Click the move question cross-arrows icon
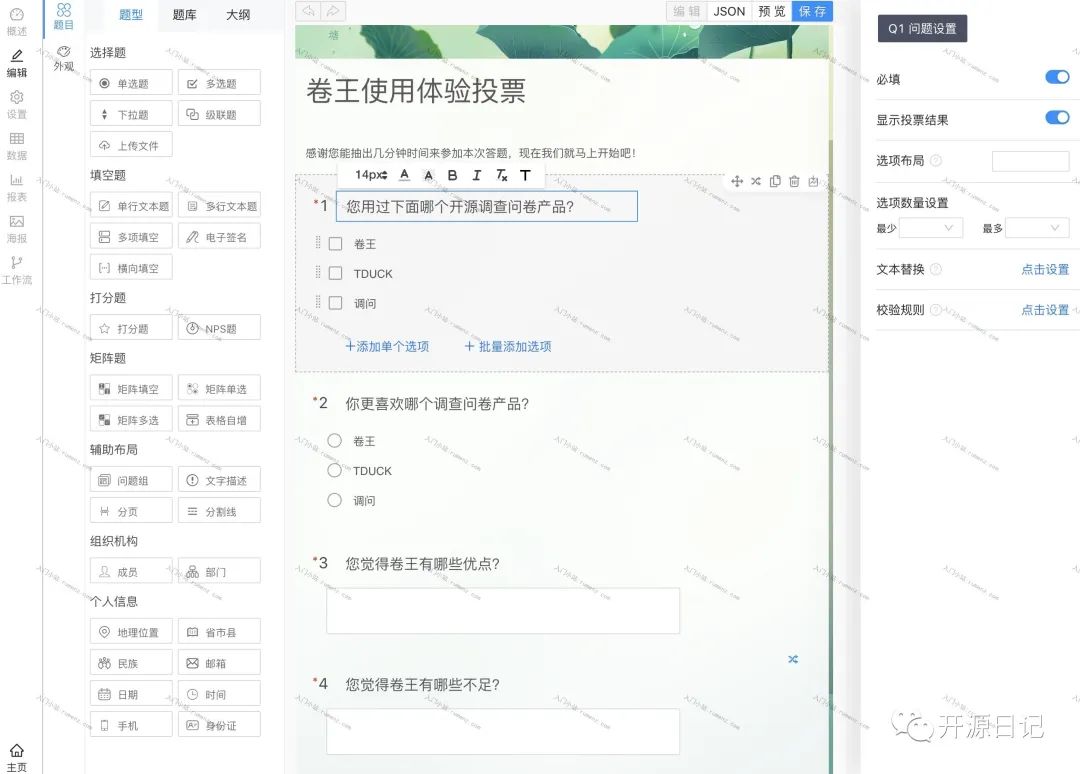This screenshot has height=774, width=1080. 737,181
